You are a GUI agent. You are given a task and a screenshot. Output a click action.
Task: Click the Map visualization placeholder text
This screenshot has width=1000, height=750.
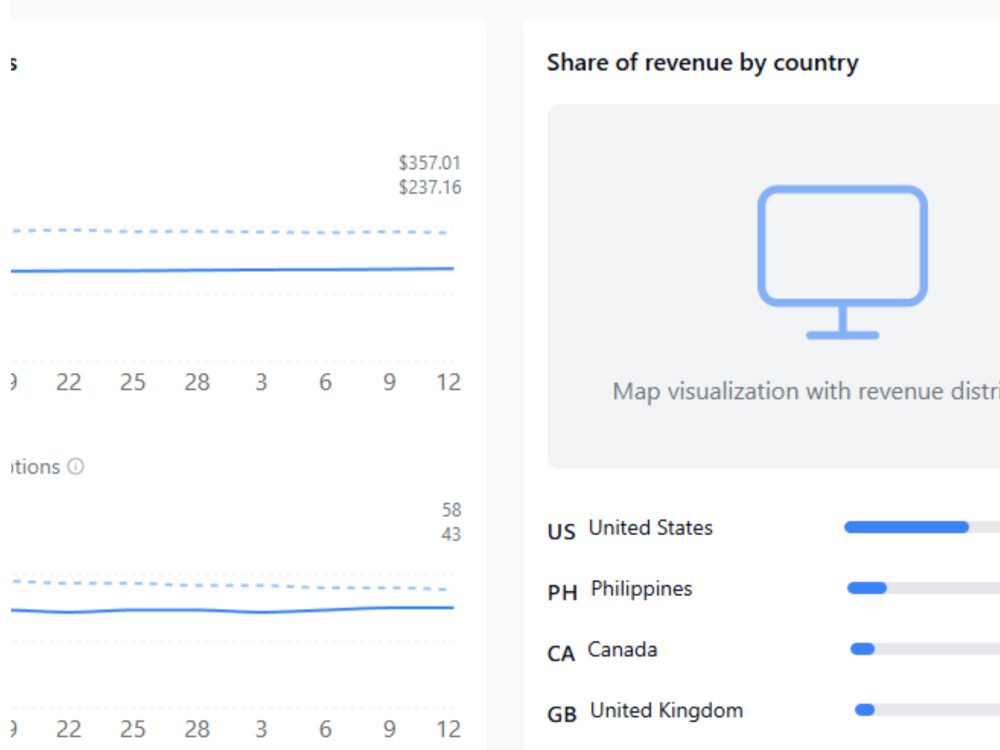pyautogui.click(x=806, y=391)
